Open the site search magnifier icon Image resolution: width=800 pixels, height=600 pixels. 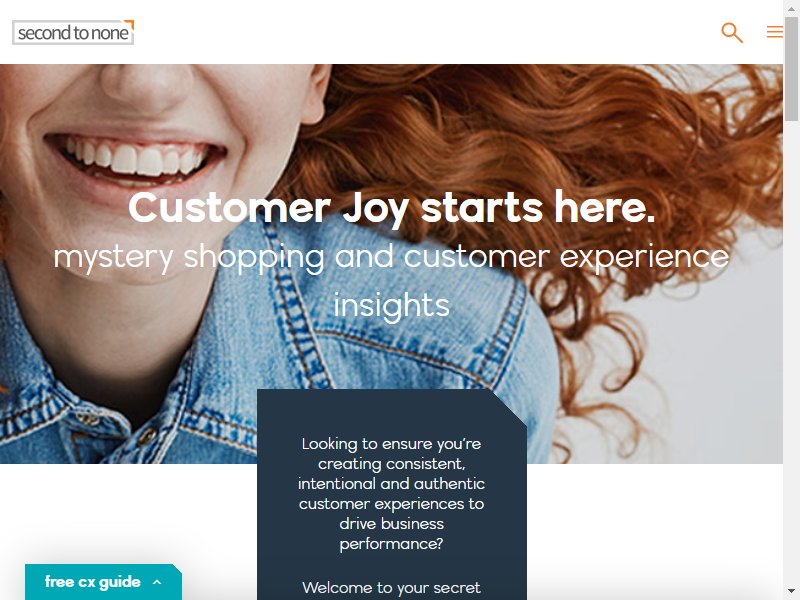tap(732, 33)
